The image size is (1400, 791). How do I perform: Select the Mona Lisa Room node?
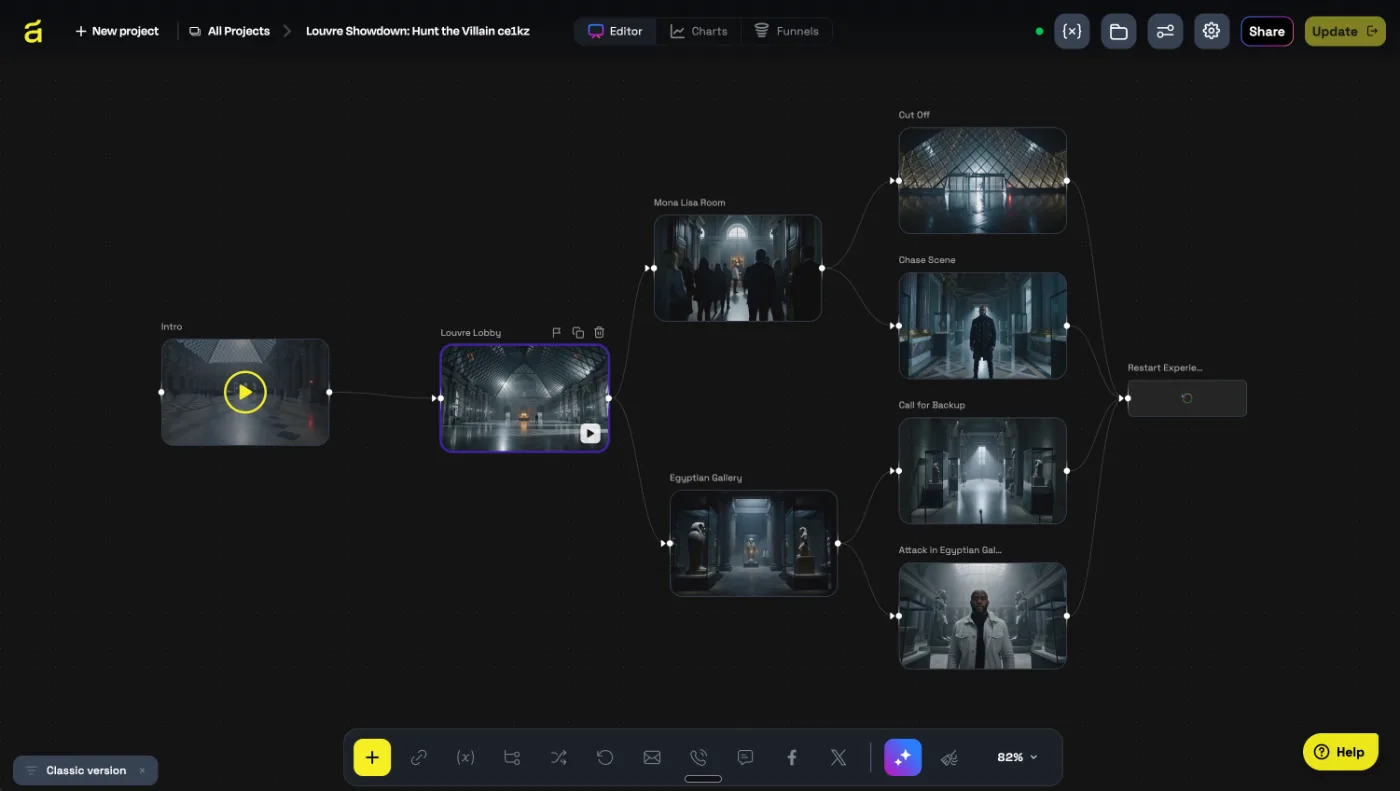tap(738, 268)
